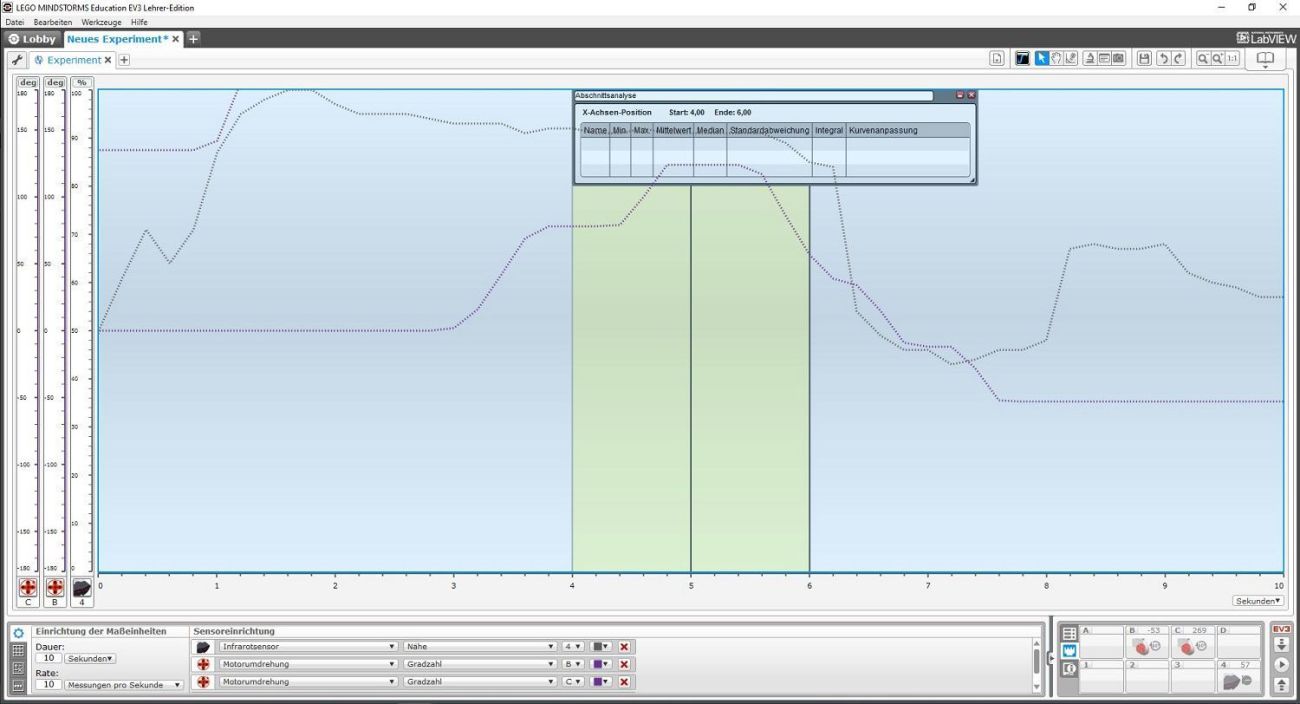Toggle infrared sensor port 4 axis icon

(x=81, y=588)
